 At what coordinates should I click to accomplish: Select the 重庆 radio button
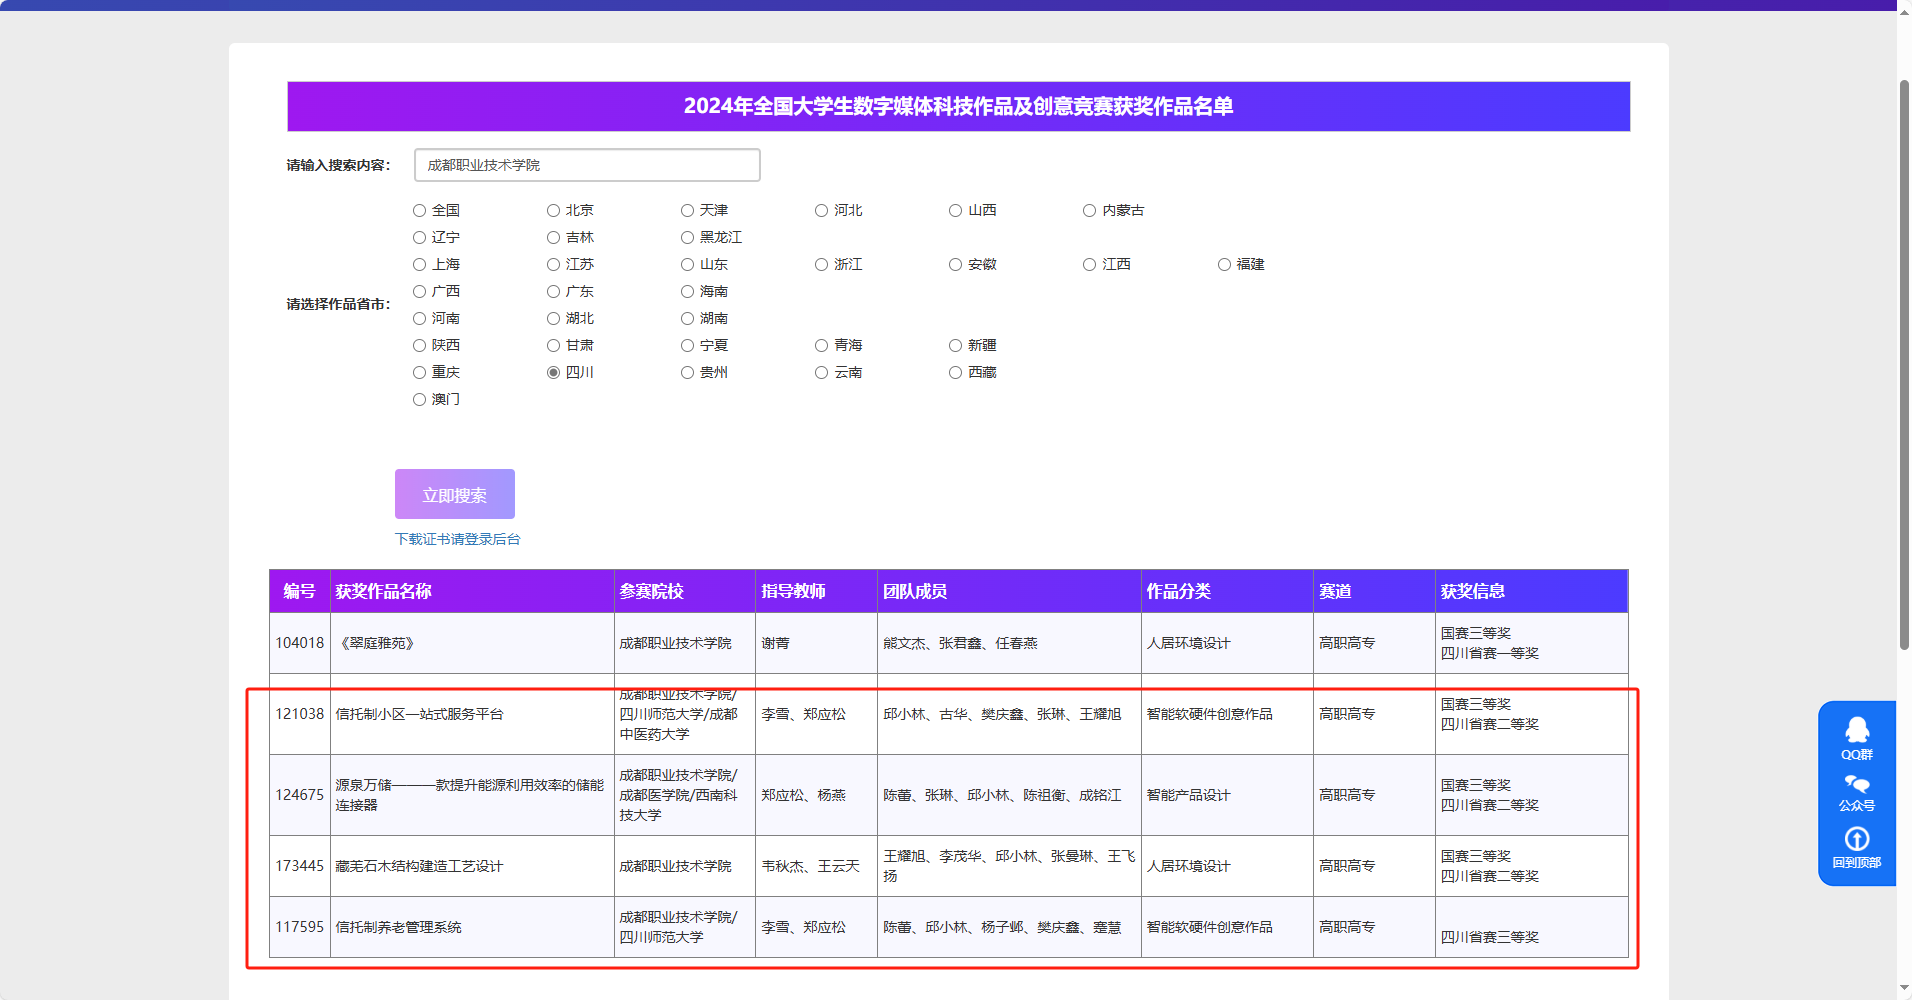click(420, 372)
